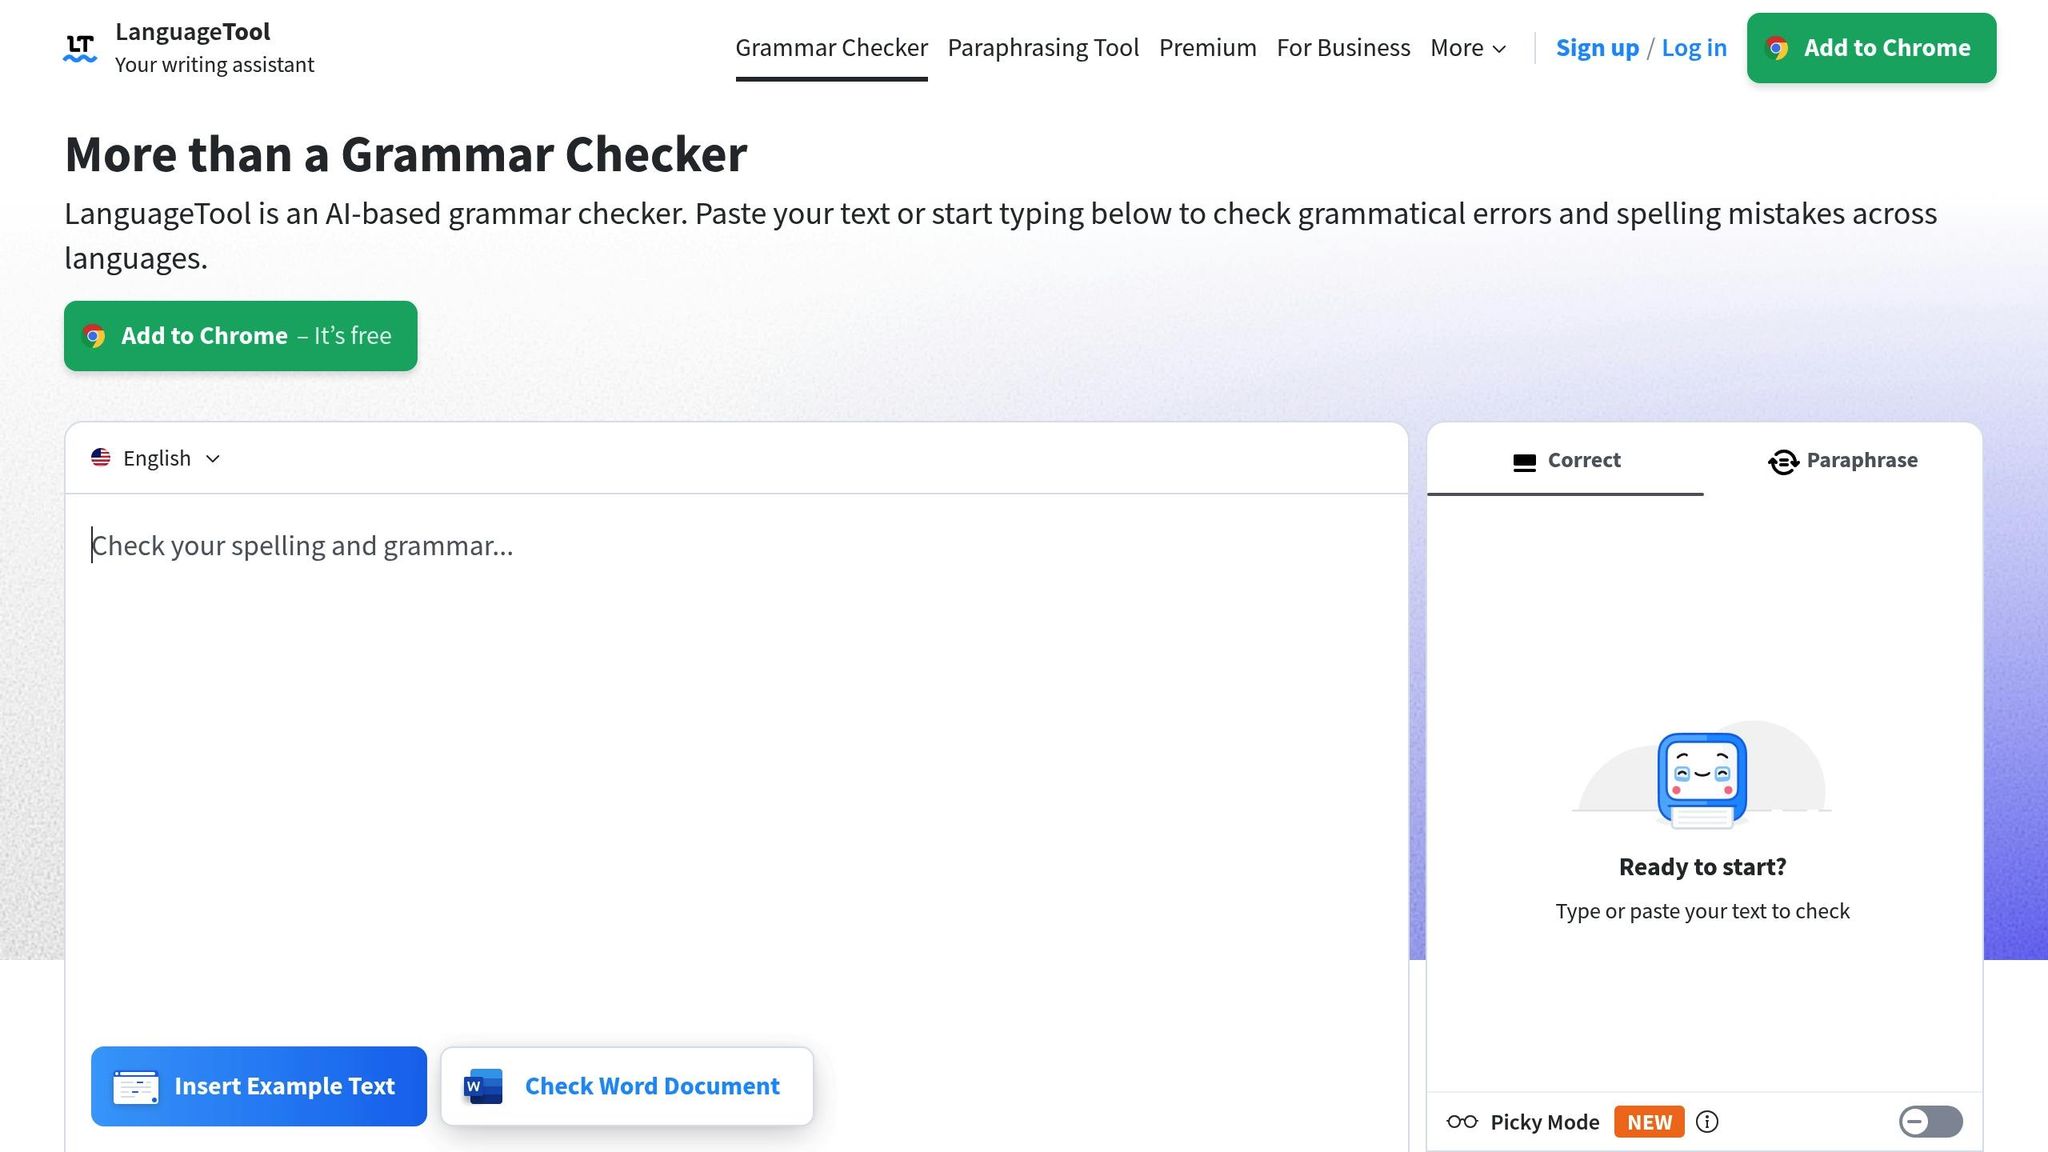Click the Sign up link
Screen dimensions: 2048x1152
[x=1596, y=47]
